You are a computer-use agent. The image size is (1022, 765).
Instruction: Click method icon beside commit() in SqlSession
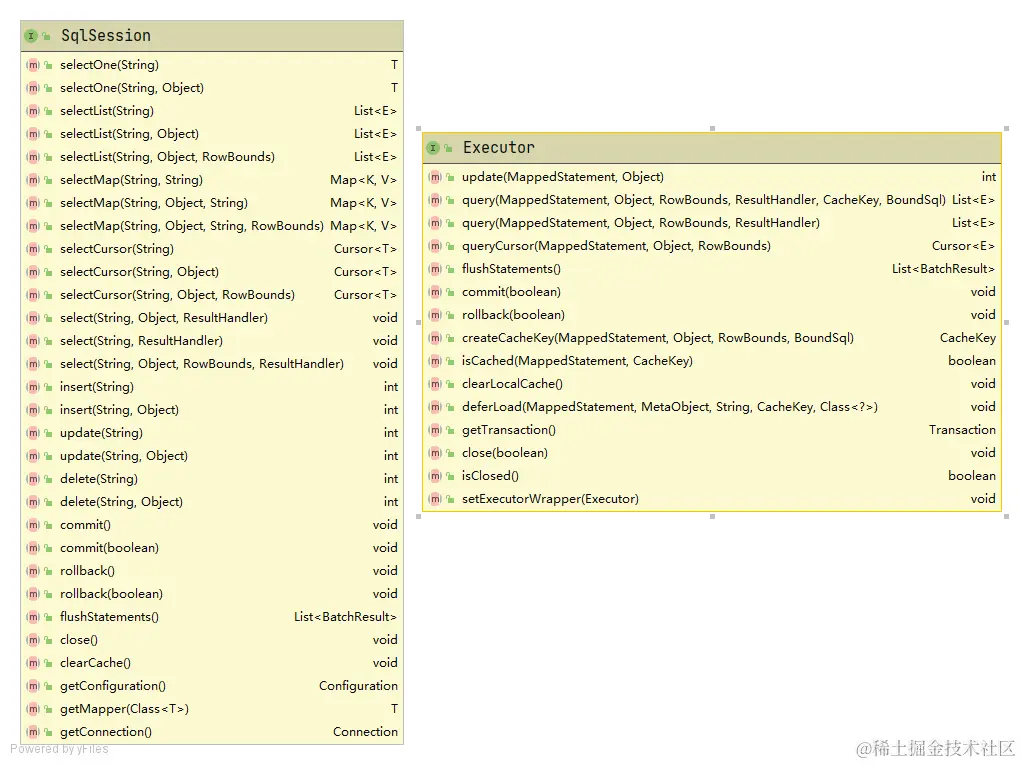pyautogui.click(x=33, y=525)
